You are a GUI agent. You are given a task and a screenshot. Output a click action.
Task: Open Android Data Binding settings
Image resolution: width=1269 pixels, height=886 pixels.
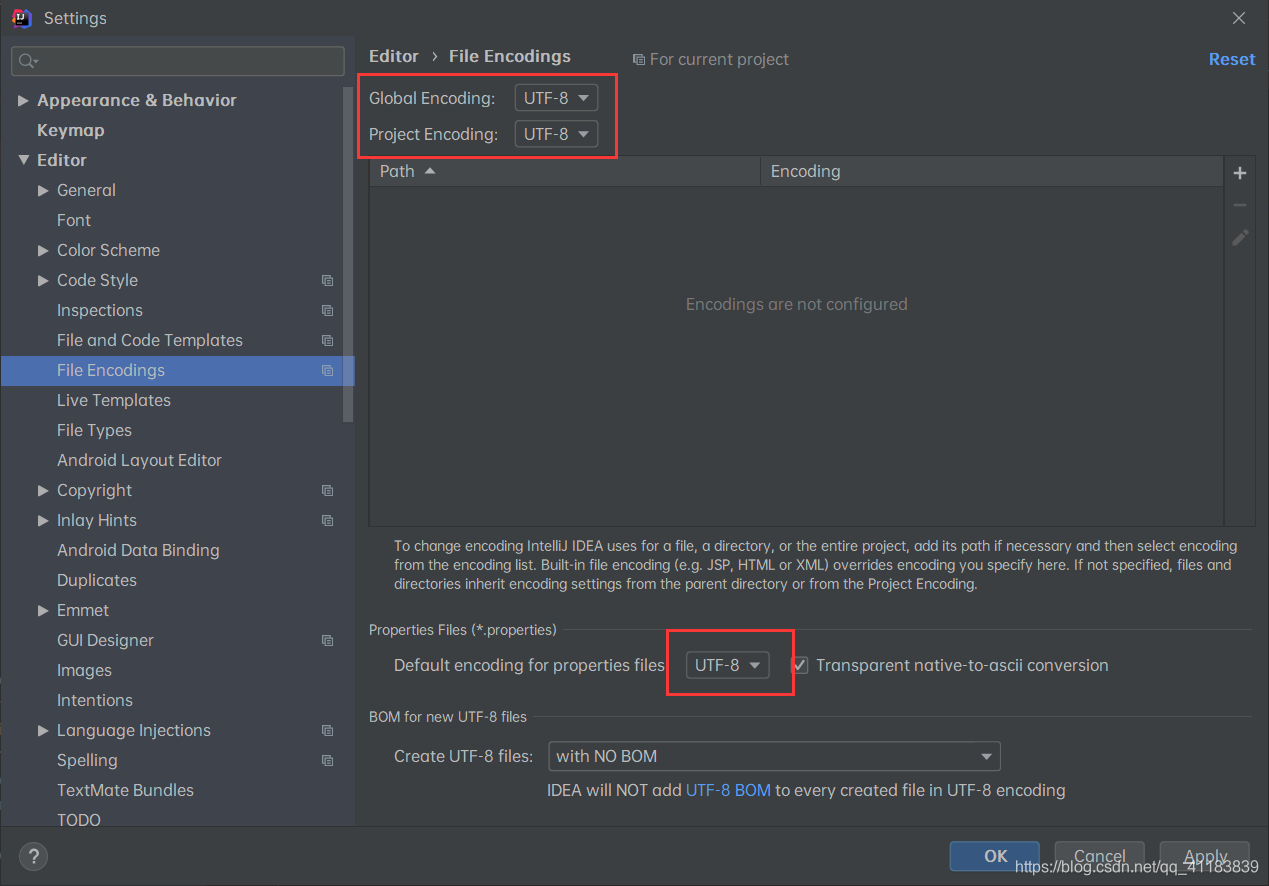pyautogui.click(x=138, y=550)
